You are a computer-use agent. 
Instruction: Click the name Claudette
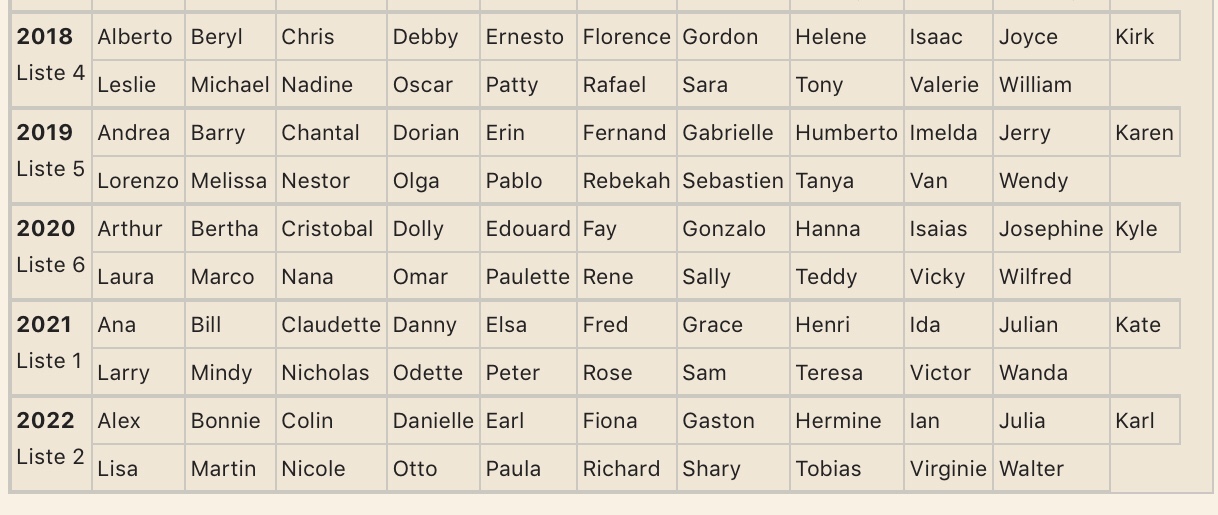[331, 325]
